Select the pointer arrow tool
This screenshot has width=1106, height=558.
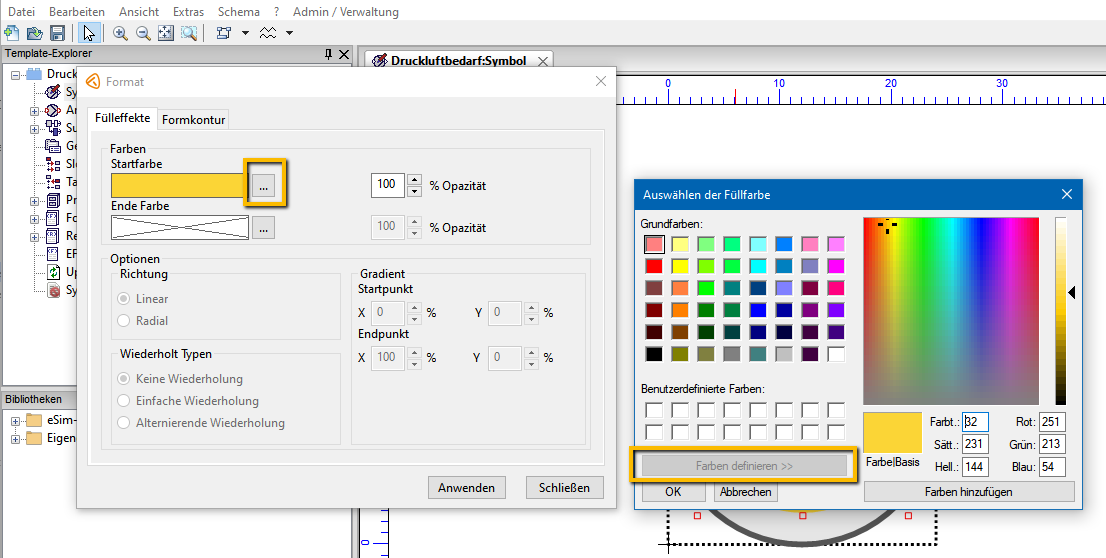89,33
